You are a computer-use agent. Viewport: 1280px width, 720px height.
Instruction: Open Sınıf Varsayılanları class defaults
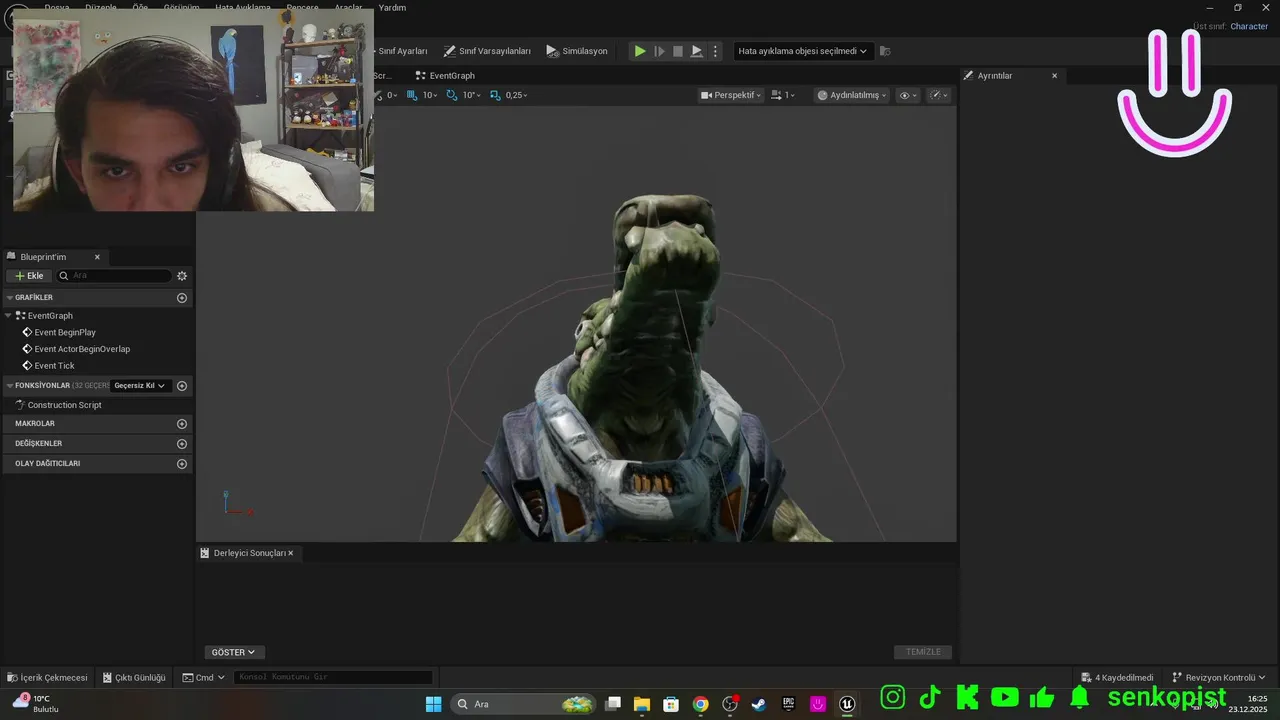(x=487, y=51)
